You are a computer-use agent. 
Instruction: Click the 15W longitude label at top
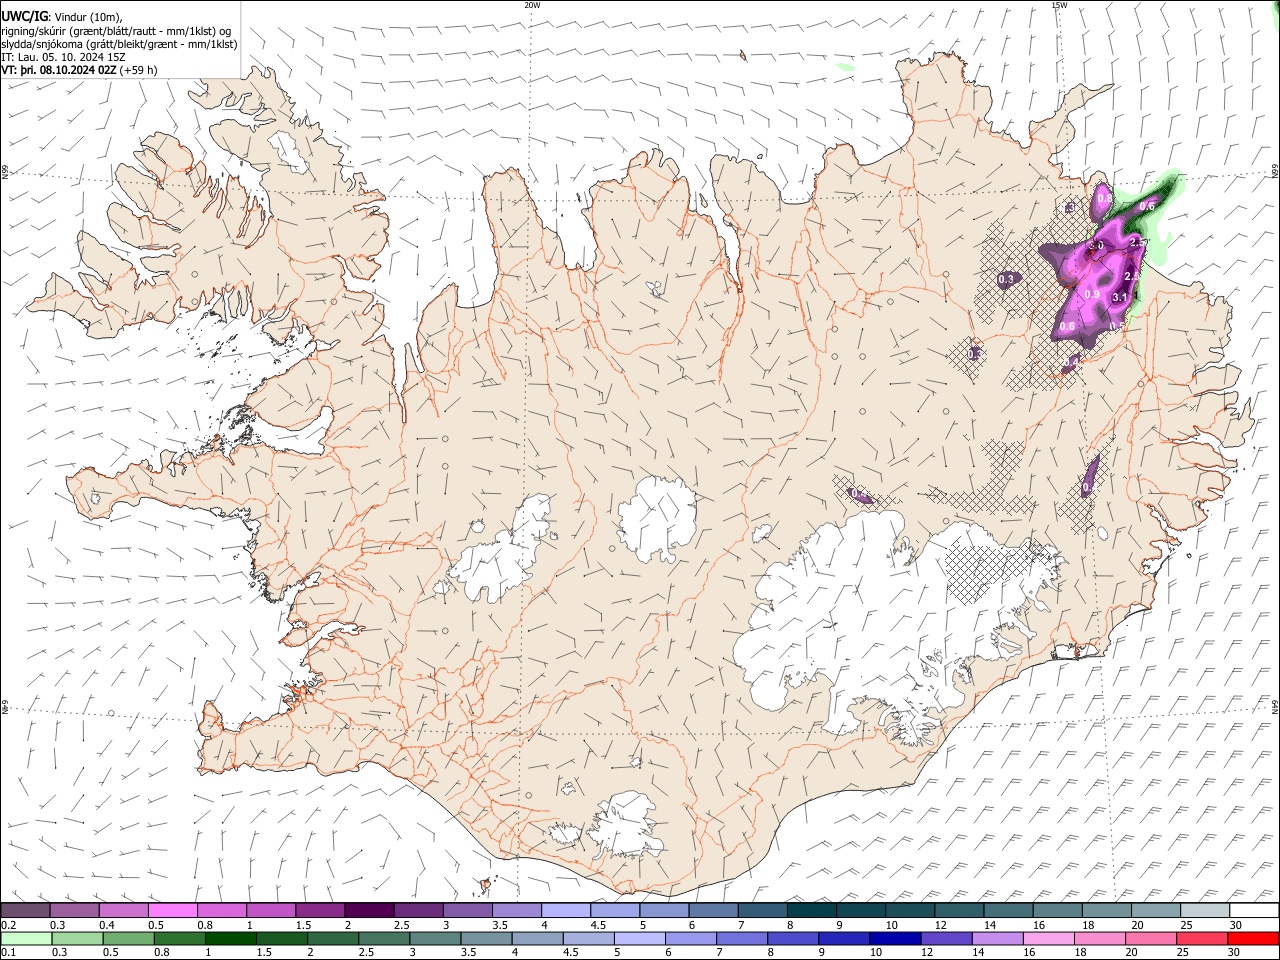[x=1059, y=5]
